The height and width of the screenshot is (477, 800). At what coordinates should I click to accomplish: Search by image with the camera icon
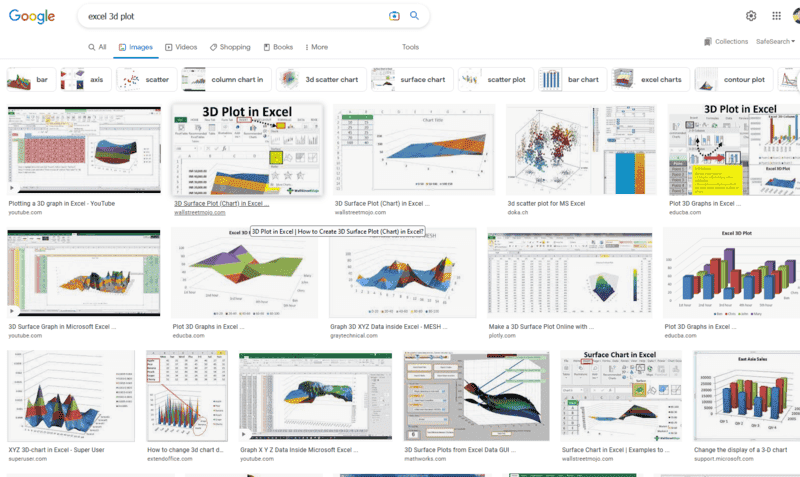(394, 16)
